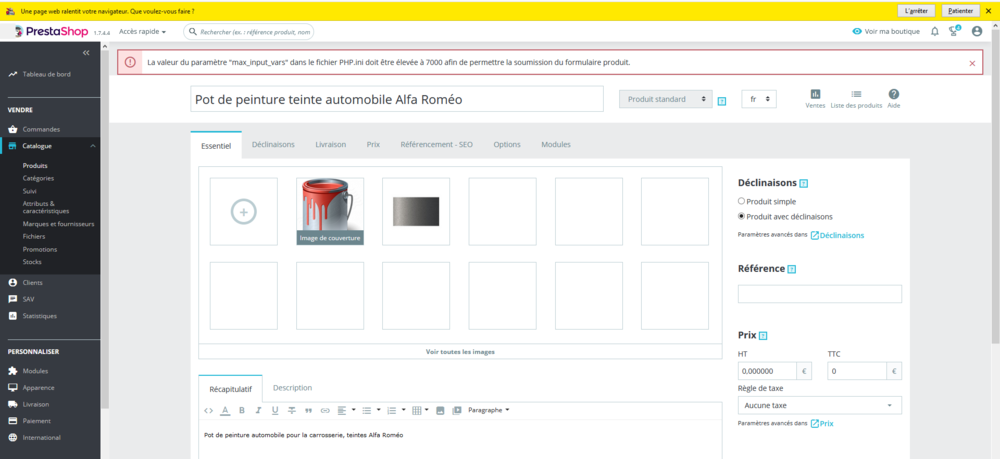1000x459 pixels.
Task: Open help icon next to Prix heading
Action: [x=763, y=336]
